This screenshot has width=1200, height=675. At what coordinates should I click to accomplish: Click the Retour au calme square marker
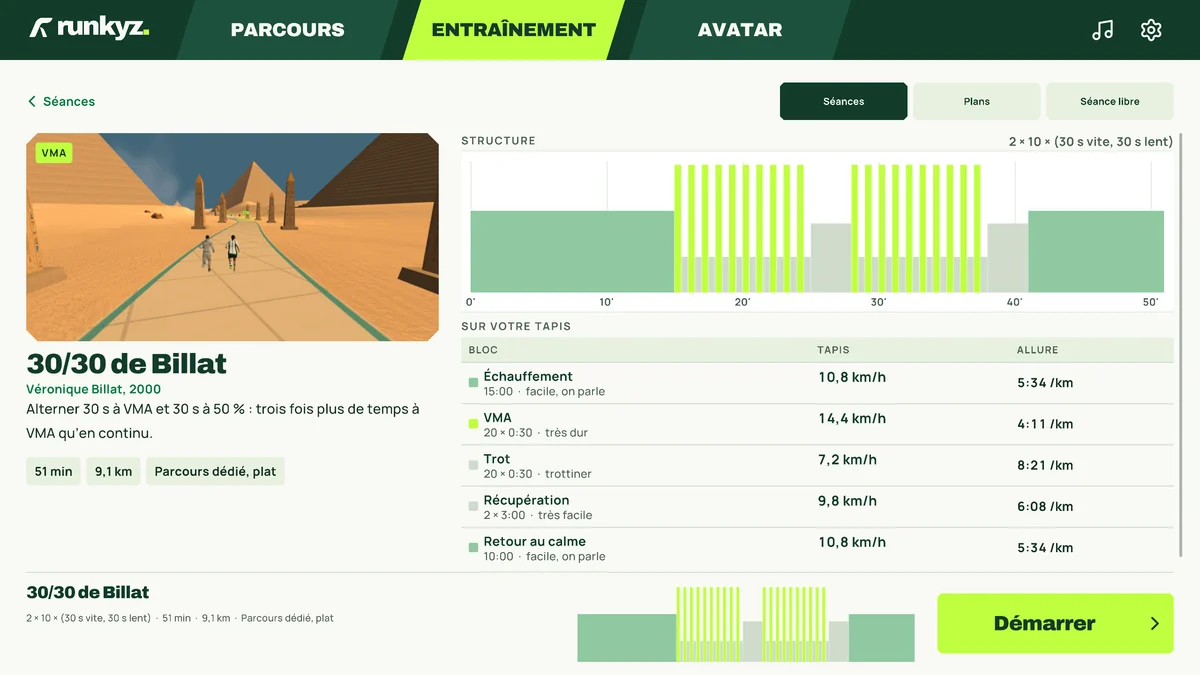473,548
